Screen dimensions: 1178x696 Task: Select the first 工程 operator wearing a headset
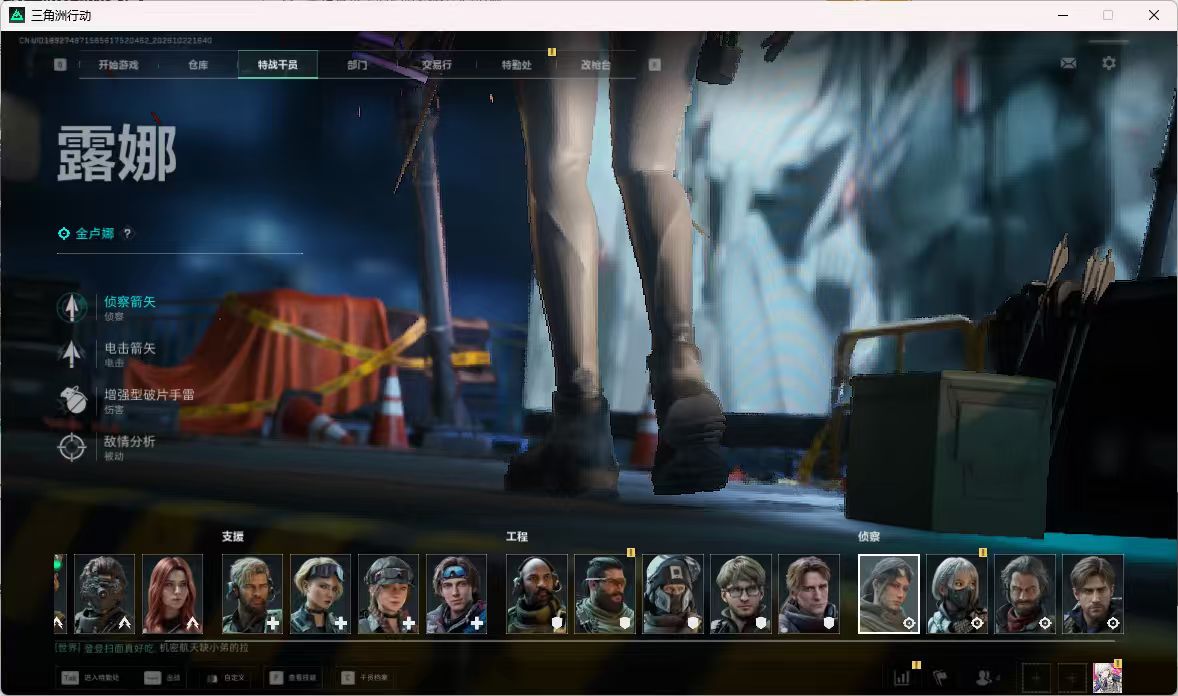coord(536,594)
